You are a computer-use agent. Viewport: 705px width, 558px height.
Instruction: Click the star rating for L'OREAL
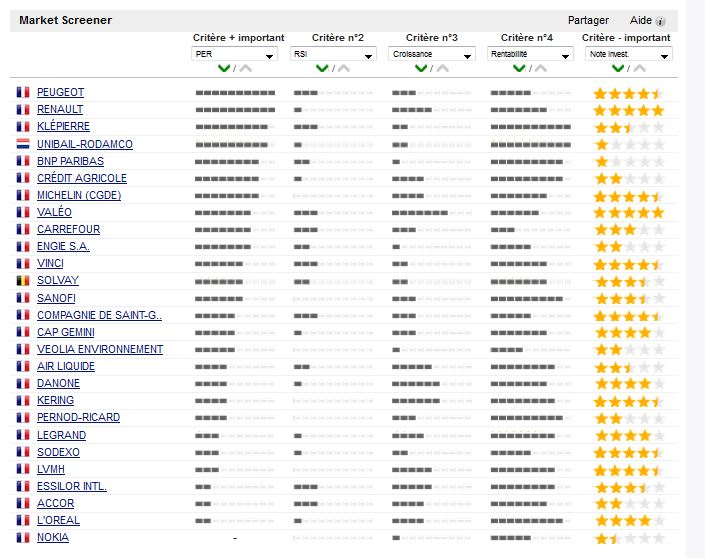[x=629, y=521]
